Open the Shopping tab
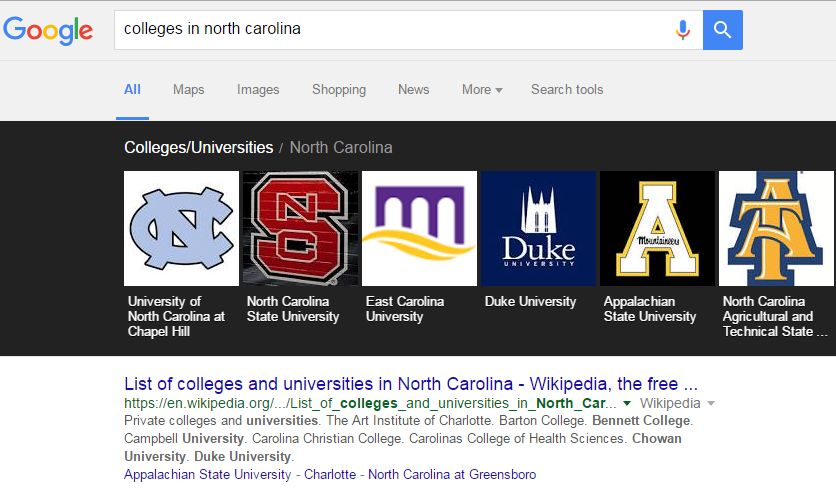836x490 pixels. [339, 90]
